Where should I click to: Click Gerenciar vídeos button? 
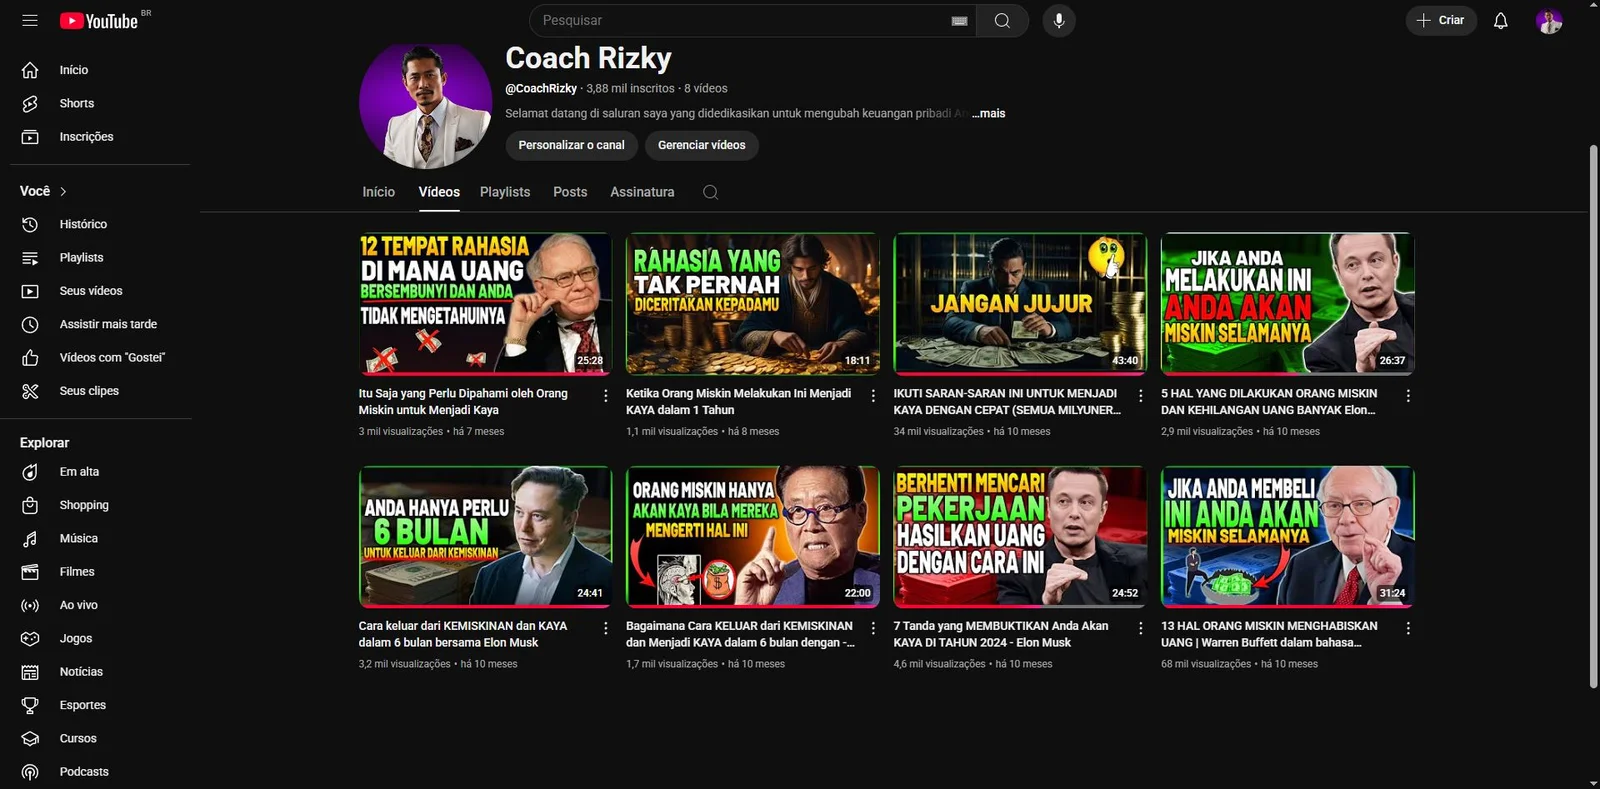701,145
